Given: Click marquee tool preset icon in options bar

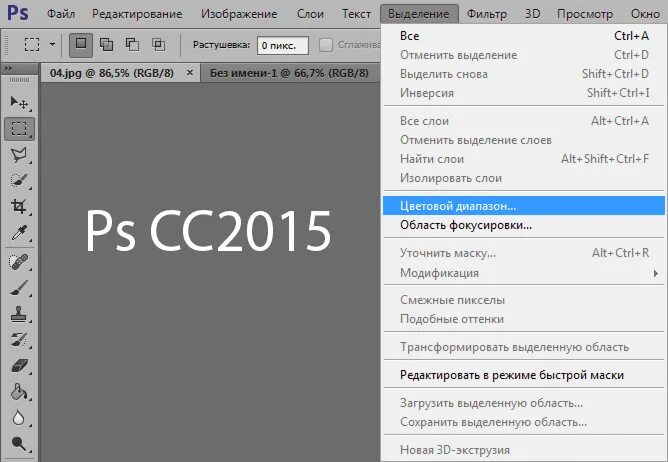Looking at the screenshot, I should (32, 44).
